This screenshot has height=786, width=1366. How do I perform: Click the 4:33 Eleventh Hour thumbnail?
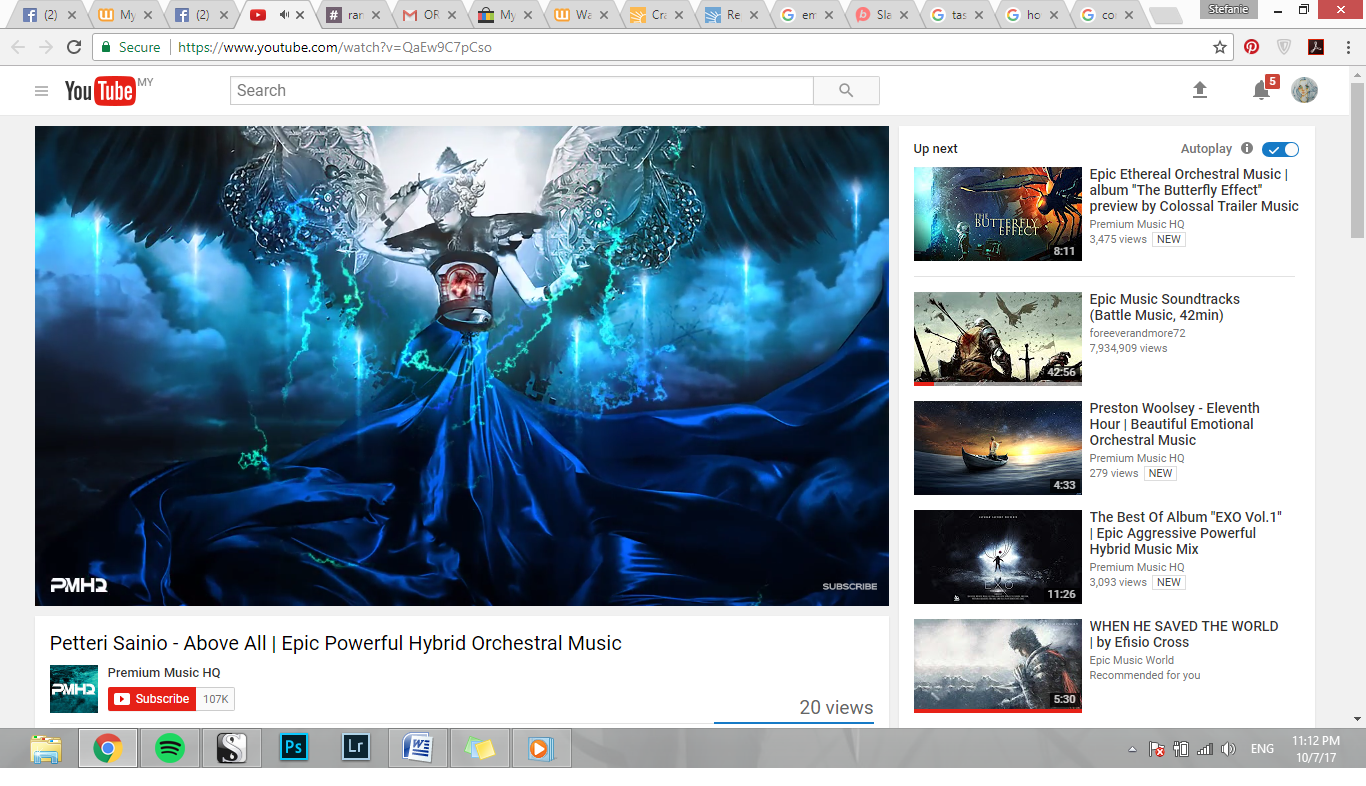pyautogui.click(x=998, y=448)
